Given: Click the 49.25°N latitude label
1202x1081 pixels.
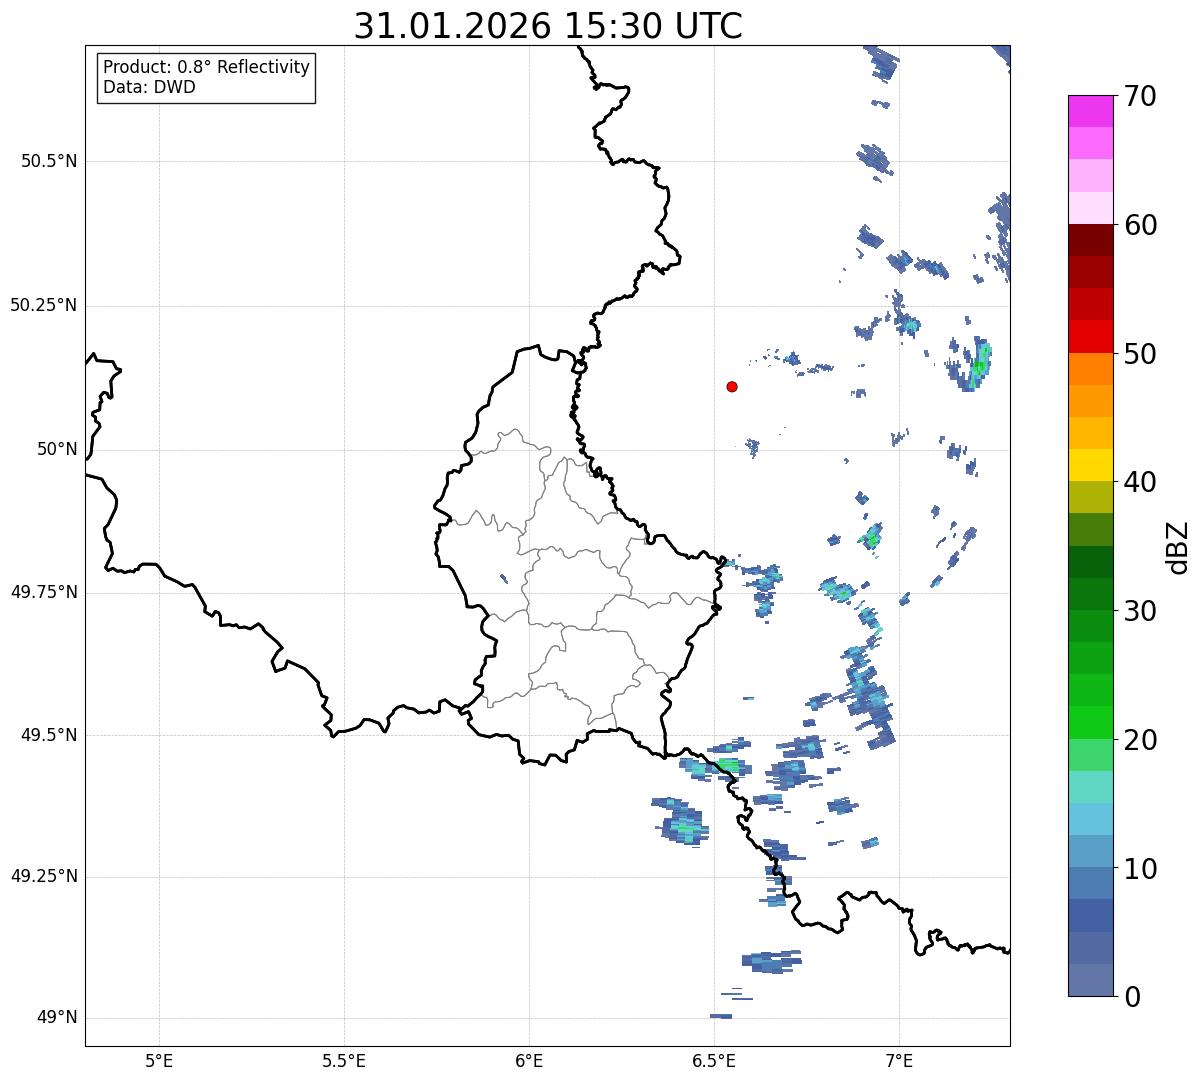Looking at the screenshot, I should [44, 877].
